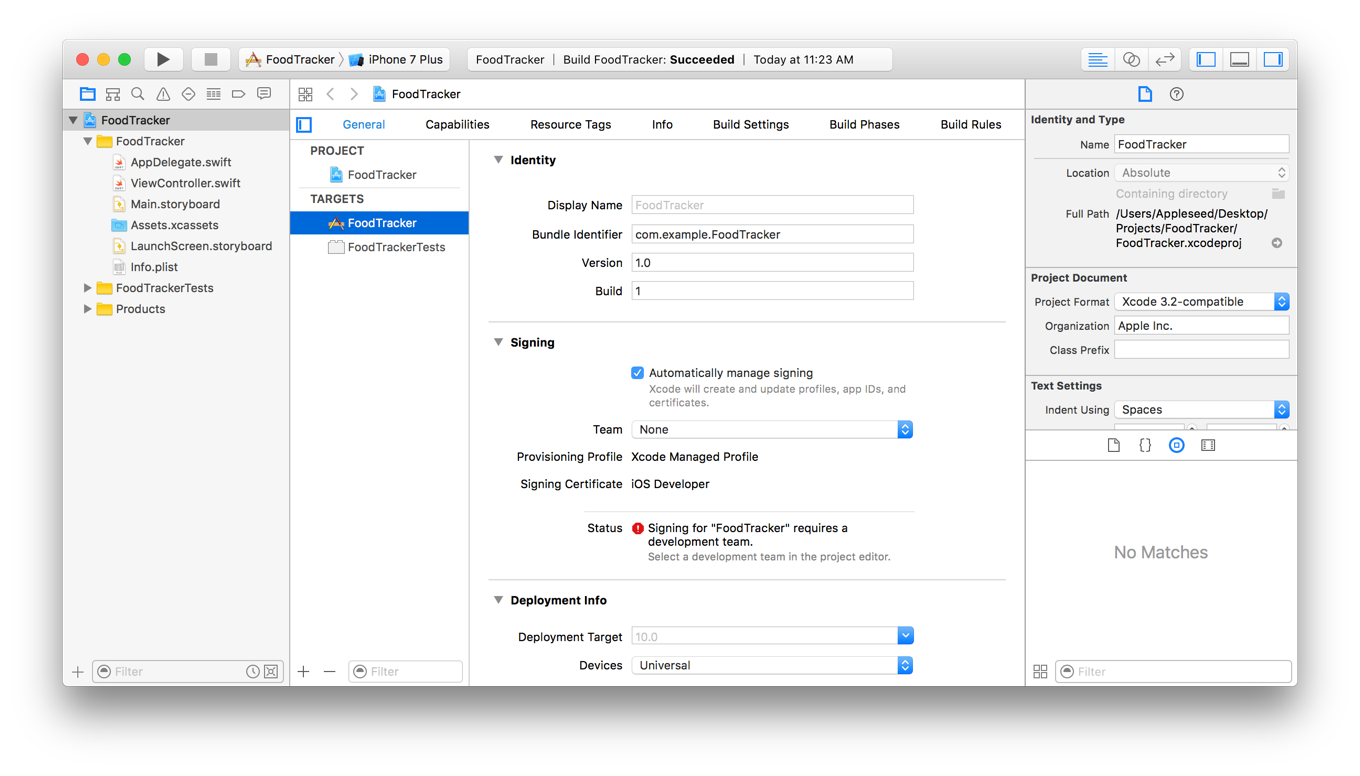Screen dimensions: 1360x776
Task: Open the Code Snippet library
Action: 1145,445
